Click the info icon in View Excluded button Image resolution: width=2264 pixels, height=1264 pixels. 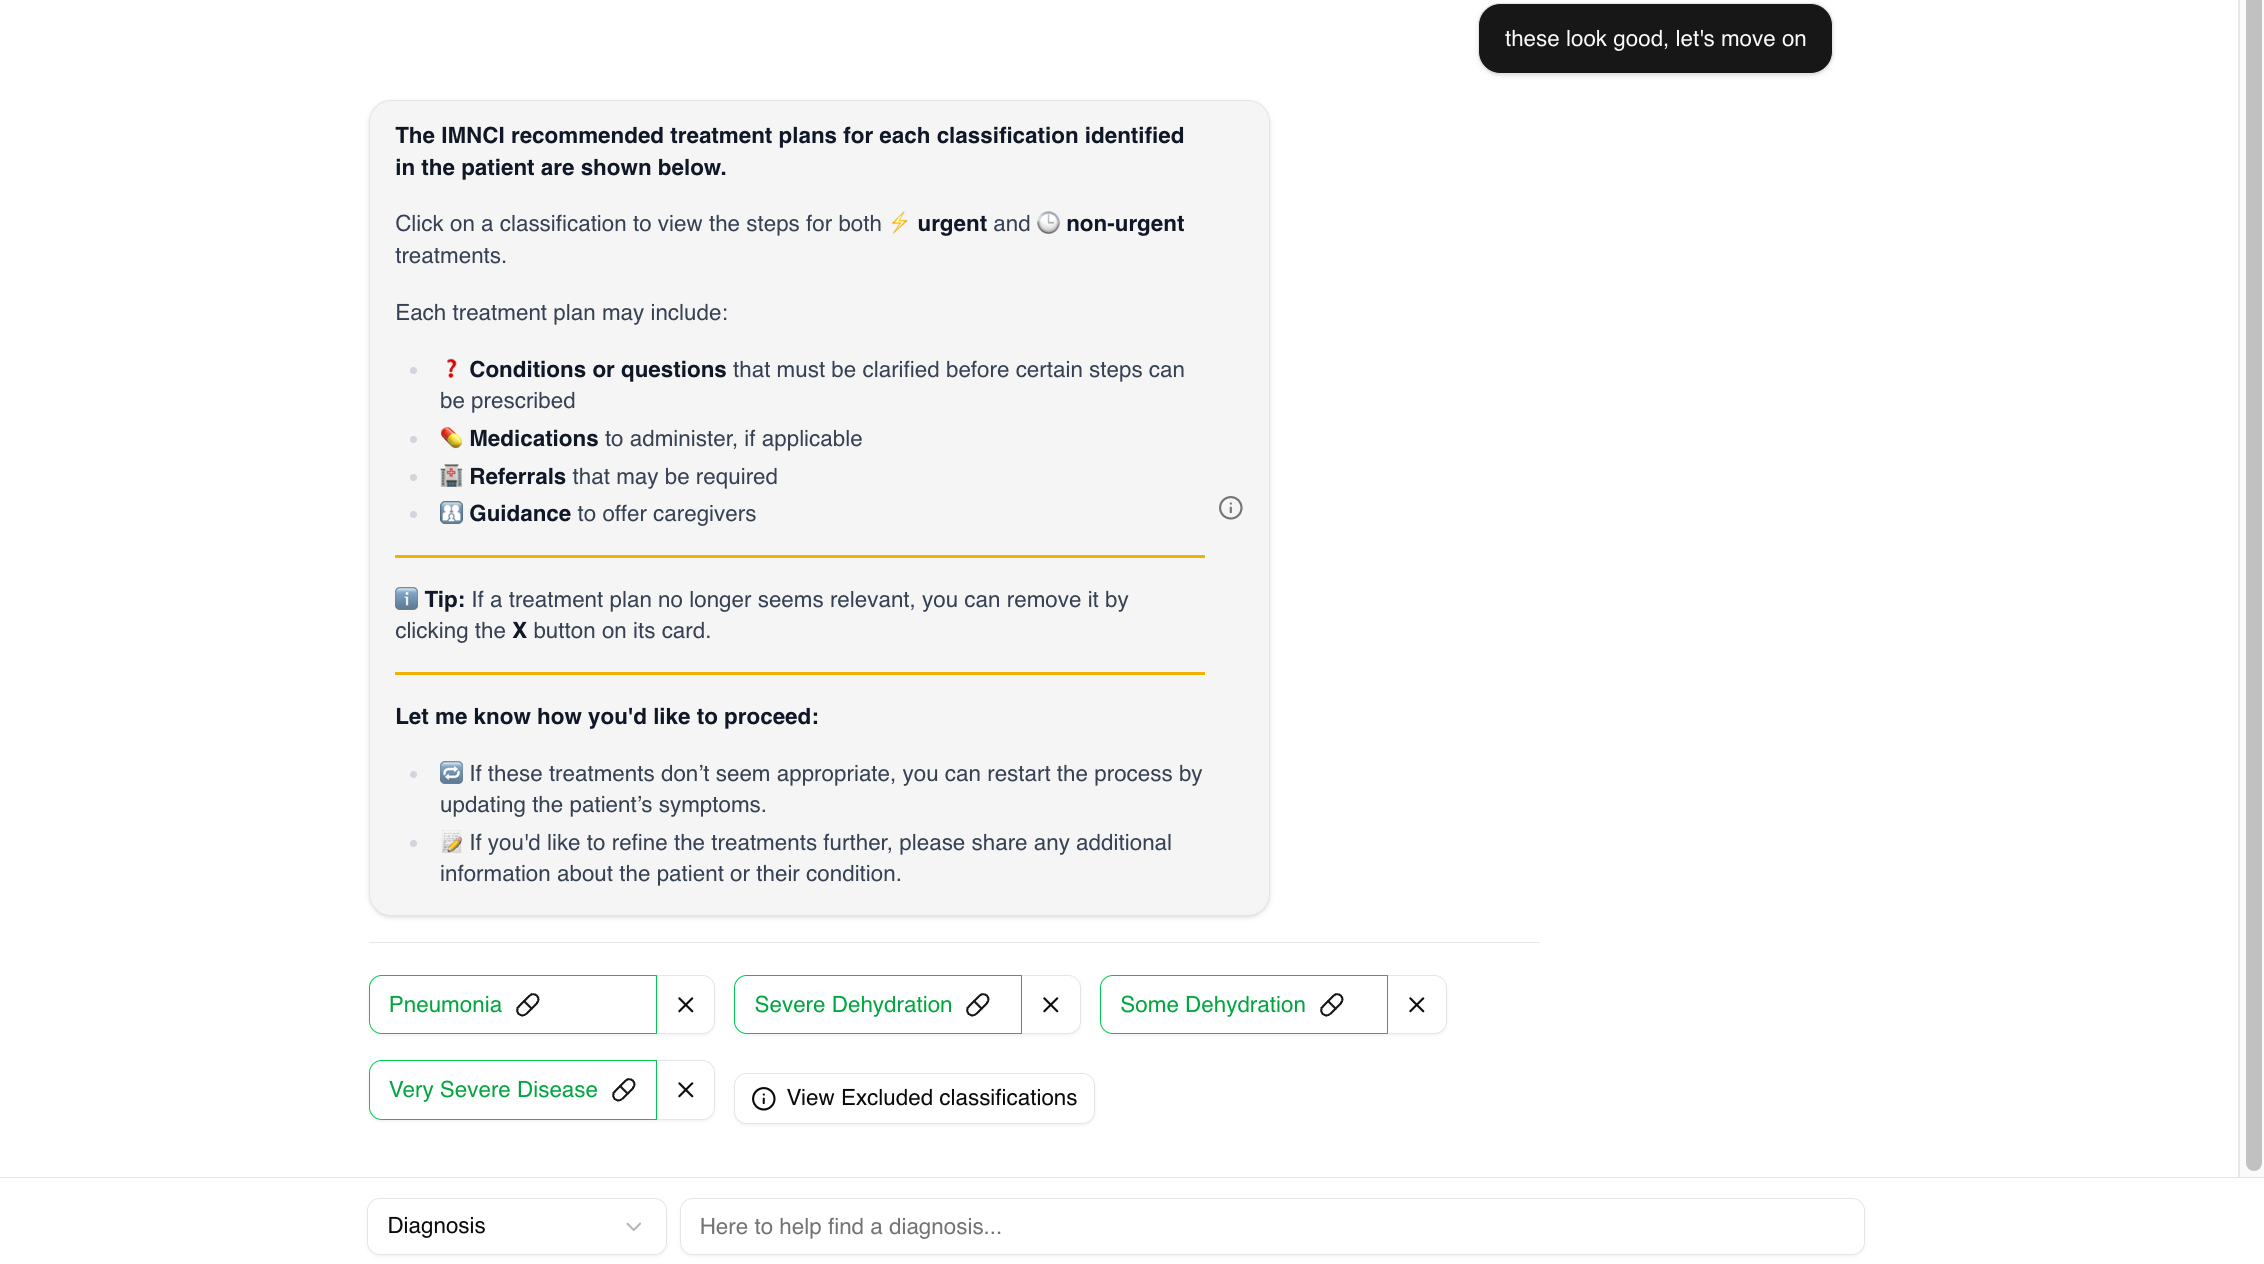[x=764, y=1099]
